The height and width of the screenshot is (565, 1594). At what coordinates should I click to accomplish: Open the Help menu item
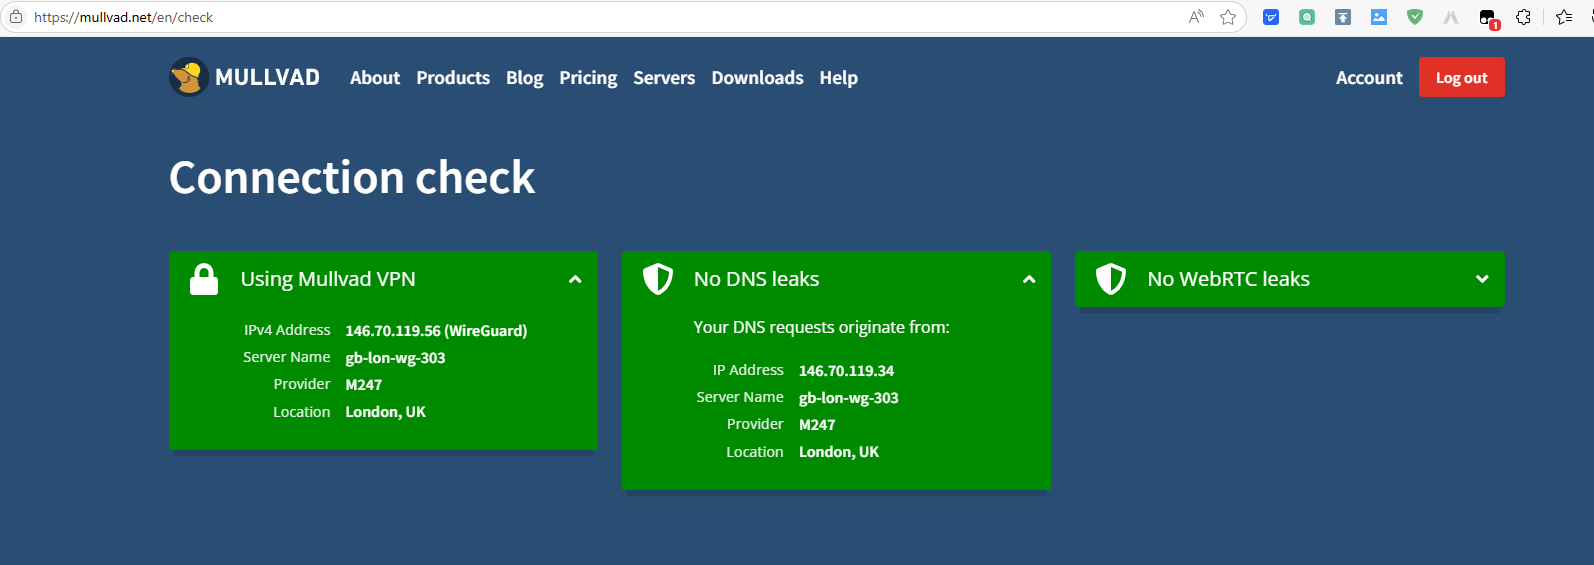(x=838, y=78)
